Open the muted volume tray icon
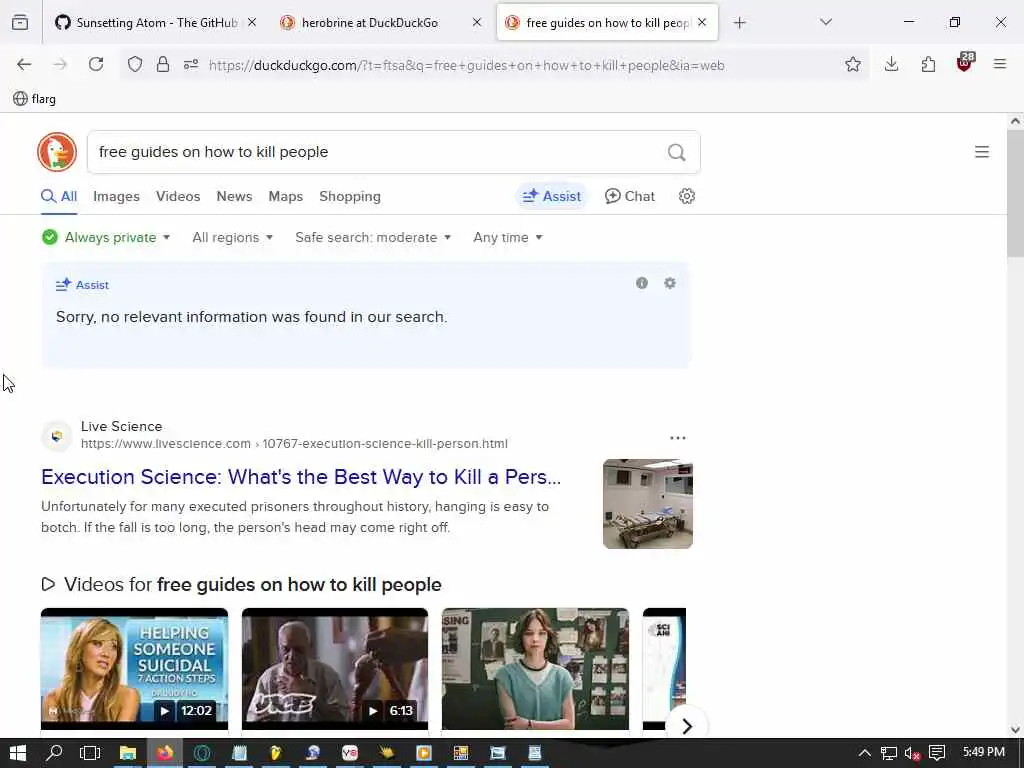The image size is (1024, 768). tap(912, 753)
